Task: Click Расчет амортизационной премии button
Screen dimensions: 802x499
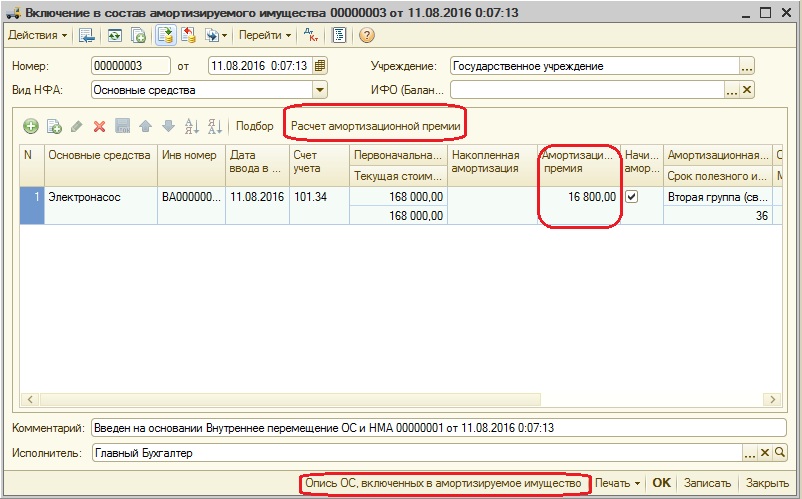Action: (376, 126)
